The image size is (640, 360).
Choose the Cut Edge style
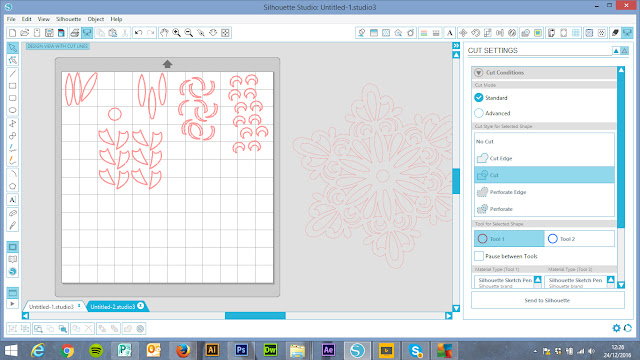pos(544,158)
